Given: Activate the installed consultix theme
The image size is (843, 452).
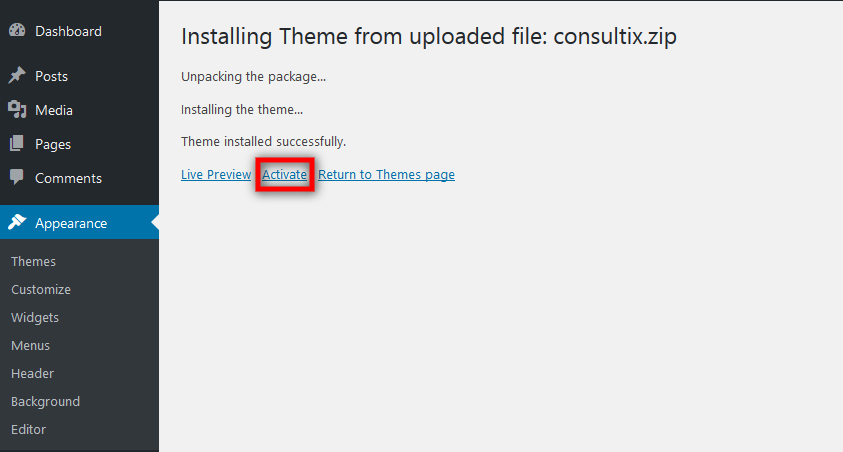Looking at the screenshot, I should [x=285, y=174].
